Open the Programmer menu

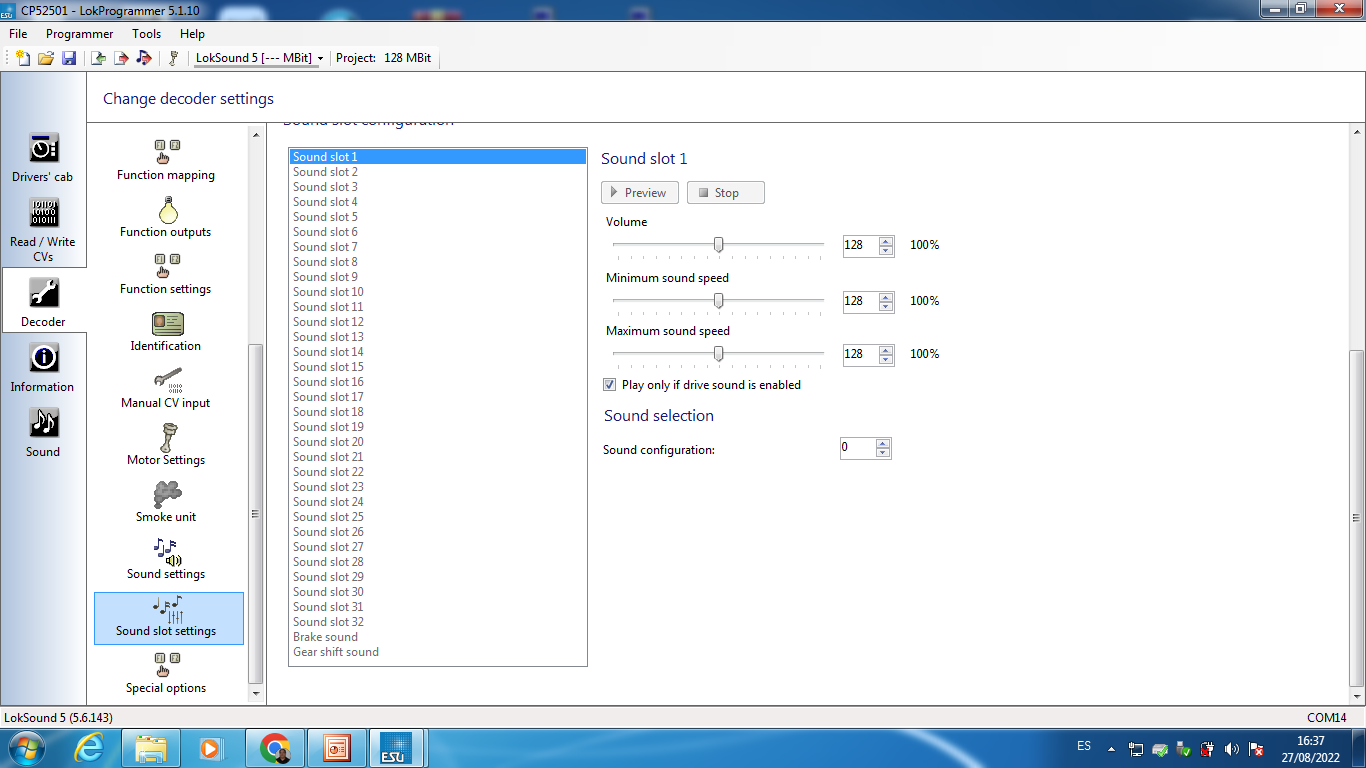pyautogui.click(x=80, y=34)
